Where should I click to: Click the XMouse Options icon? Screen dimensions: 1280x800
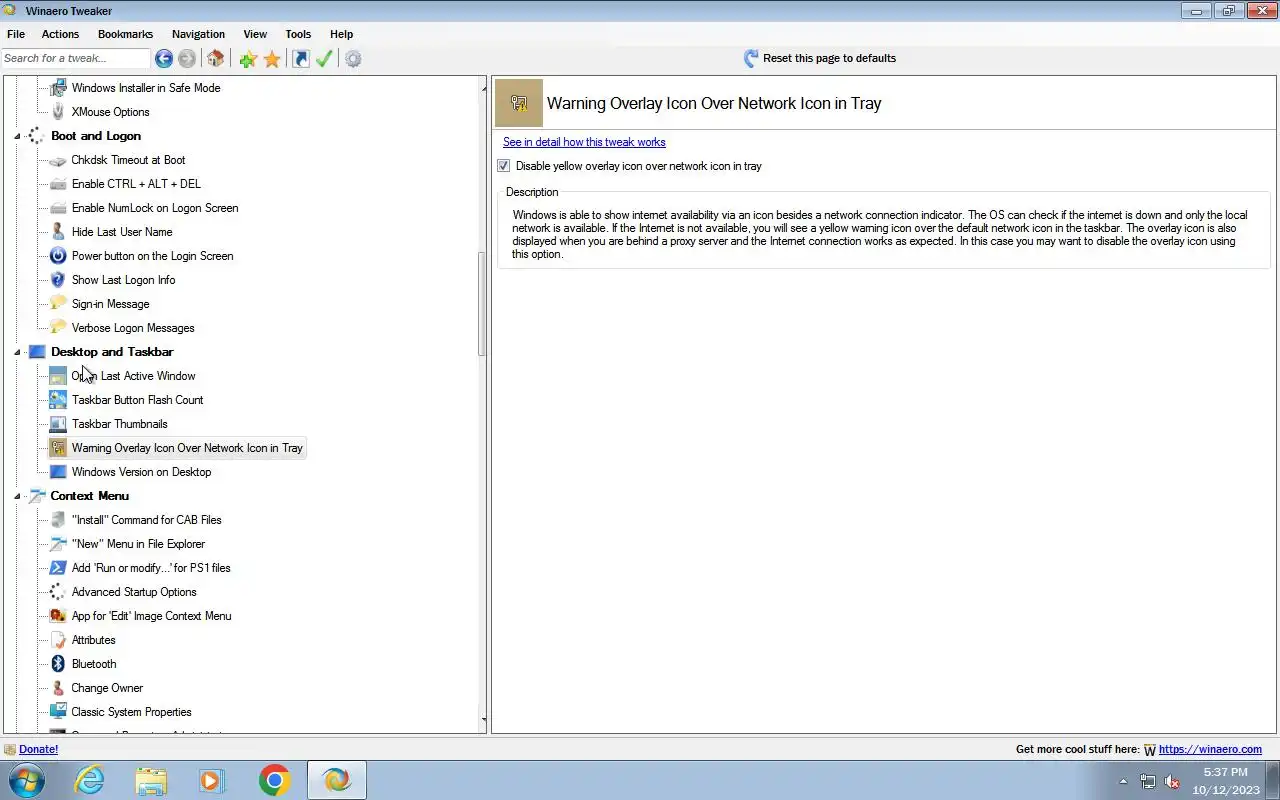pyautogui.click(x=58, y=112)
